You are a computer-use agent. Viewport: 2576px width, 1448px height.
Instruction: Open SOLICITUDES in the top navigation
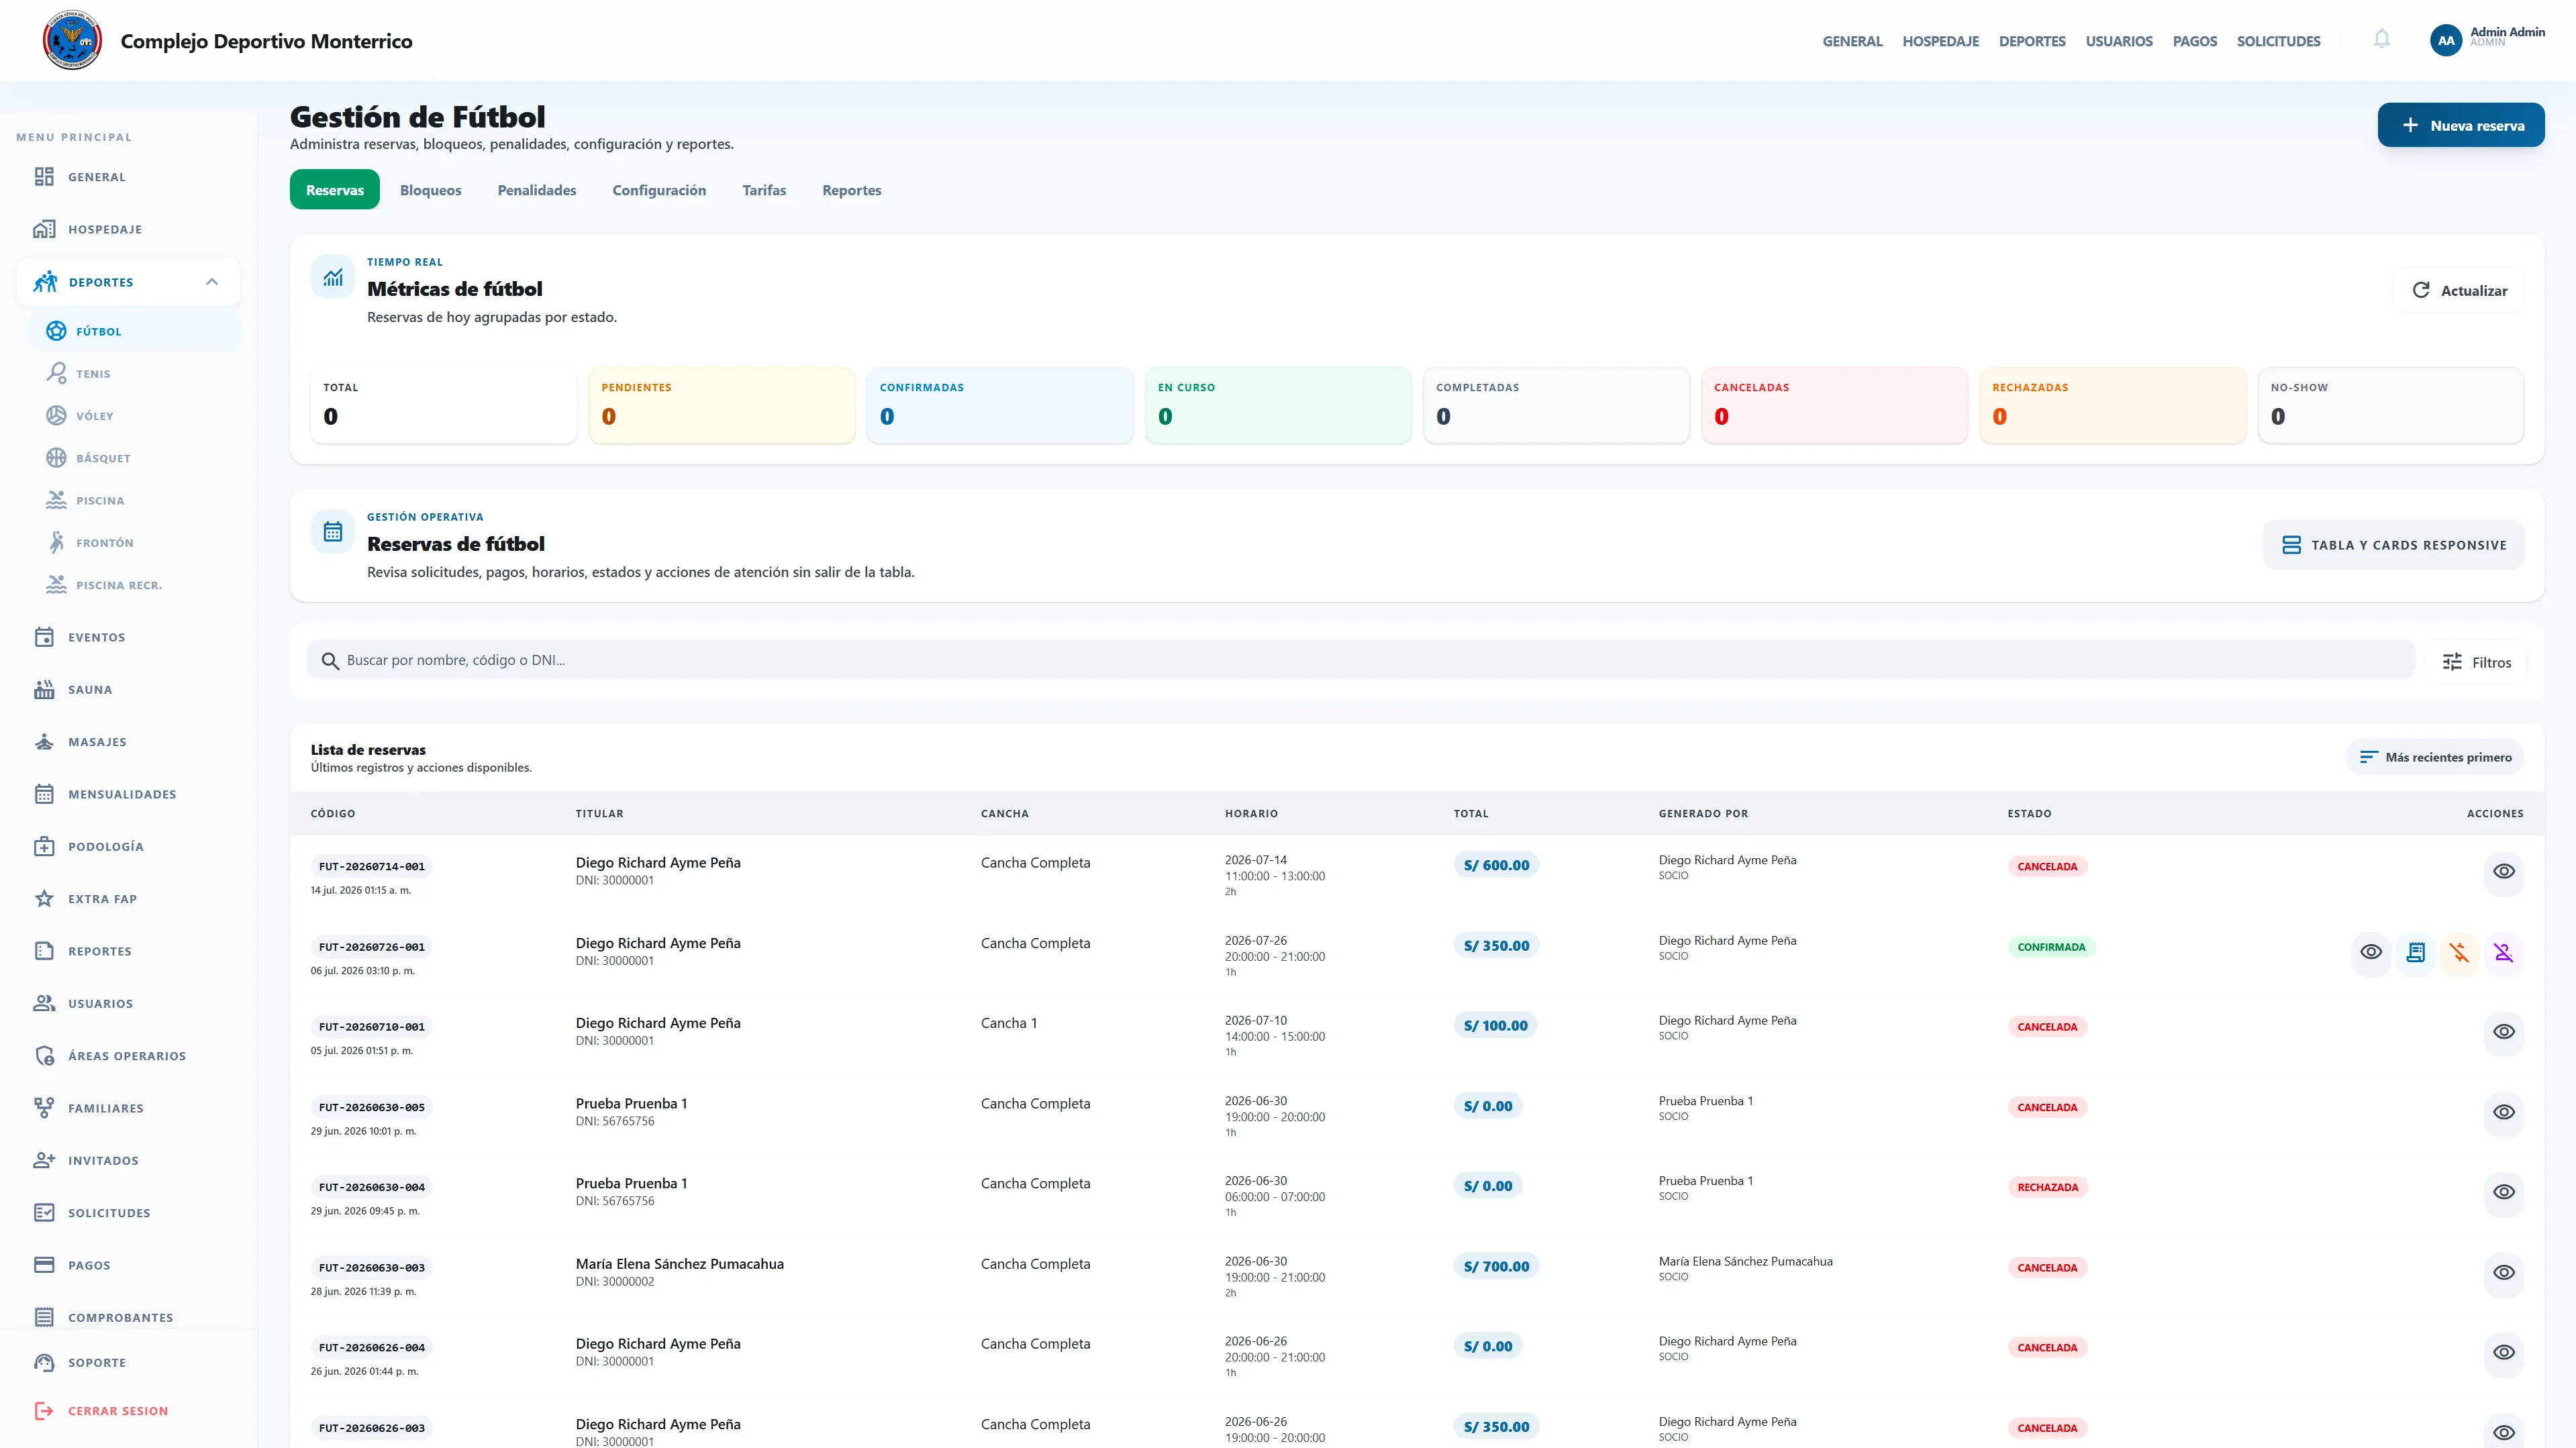(x=2278, y=41)
